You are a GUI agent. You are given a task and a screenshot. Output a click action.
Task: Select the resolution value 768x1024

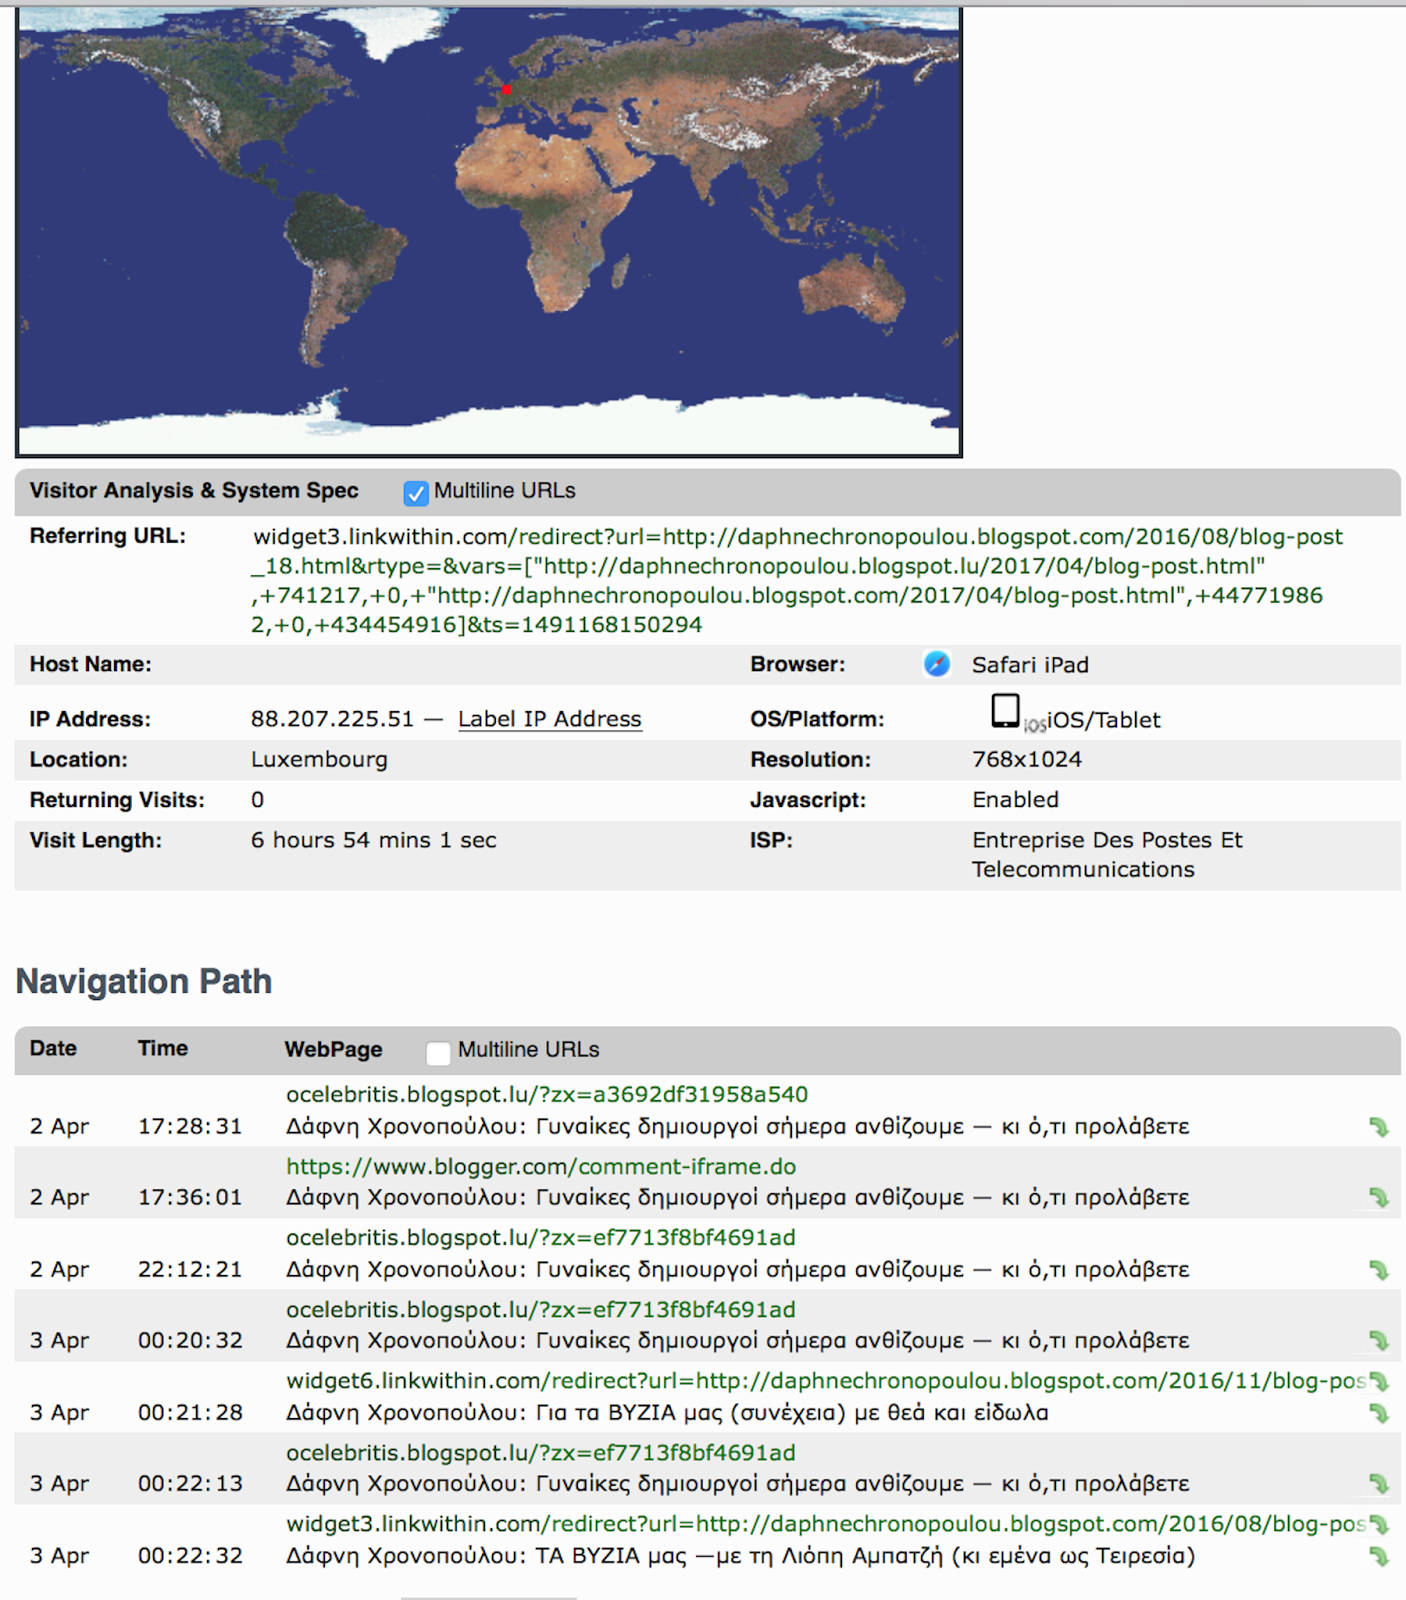click(1027, 759)
